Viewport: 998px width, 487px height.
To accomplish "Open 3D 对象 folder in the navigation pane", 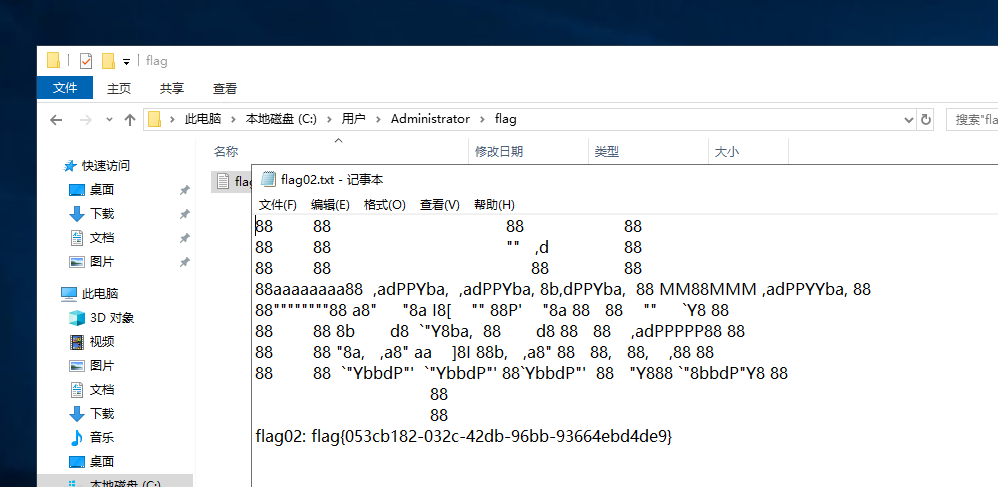I will [112, 318].
